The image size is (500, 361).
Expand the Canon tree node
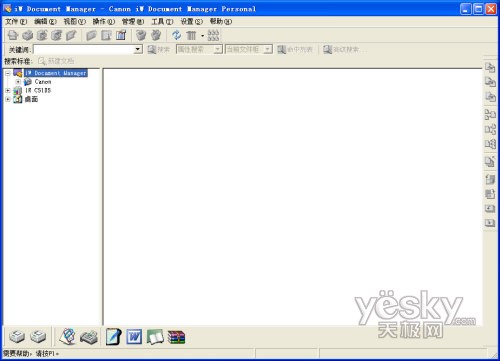pos(18,82)
